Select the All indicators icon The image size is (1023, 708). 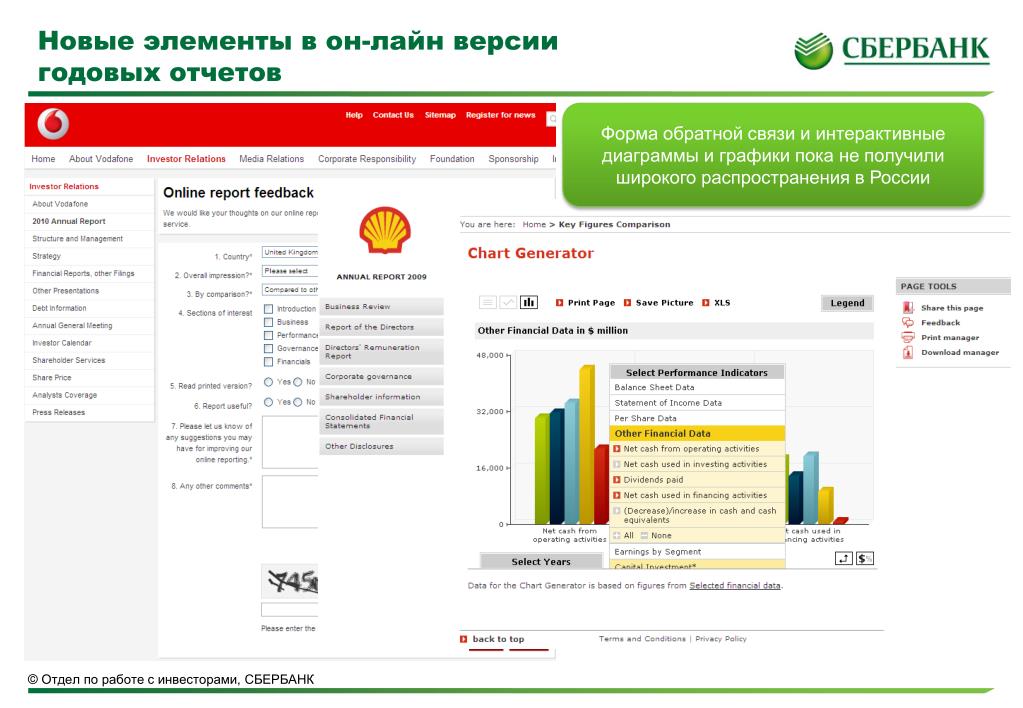tap(617, 535)
